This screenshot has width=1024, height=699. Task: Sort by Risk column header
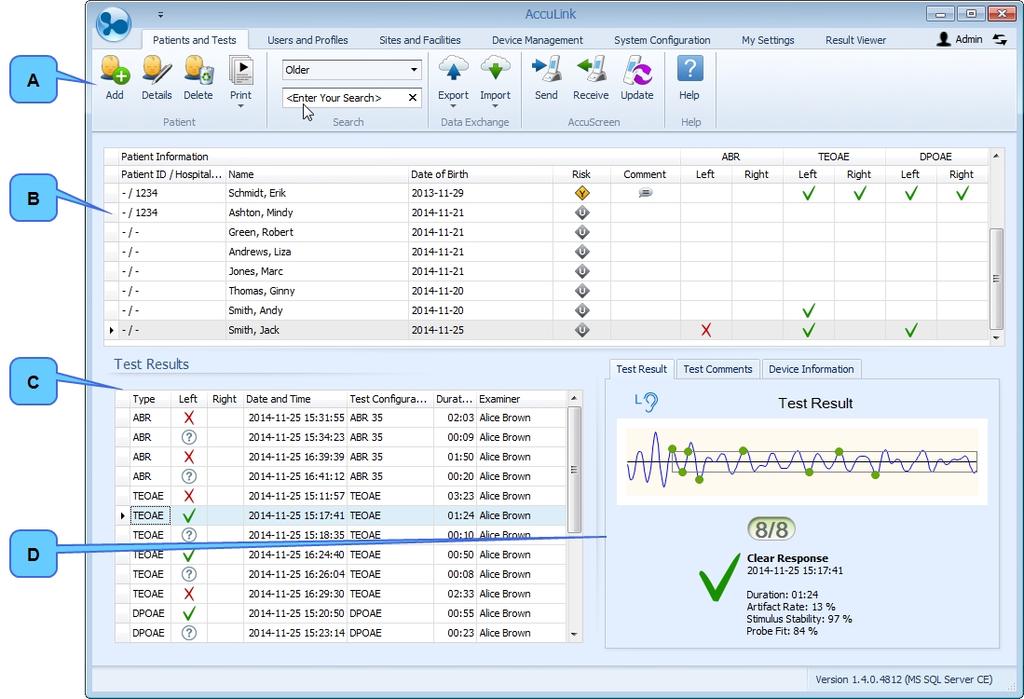pyautogui.click(x=581, y=174)
